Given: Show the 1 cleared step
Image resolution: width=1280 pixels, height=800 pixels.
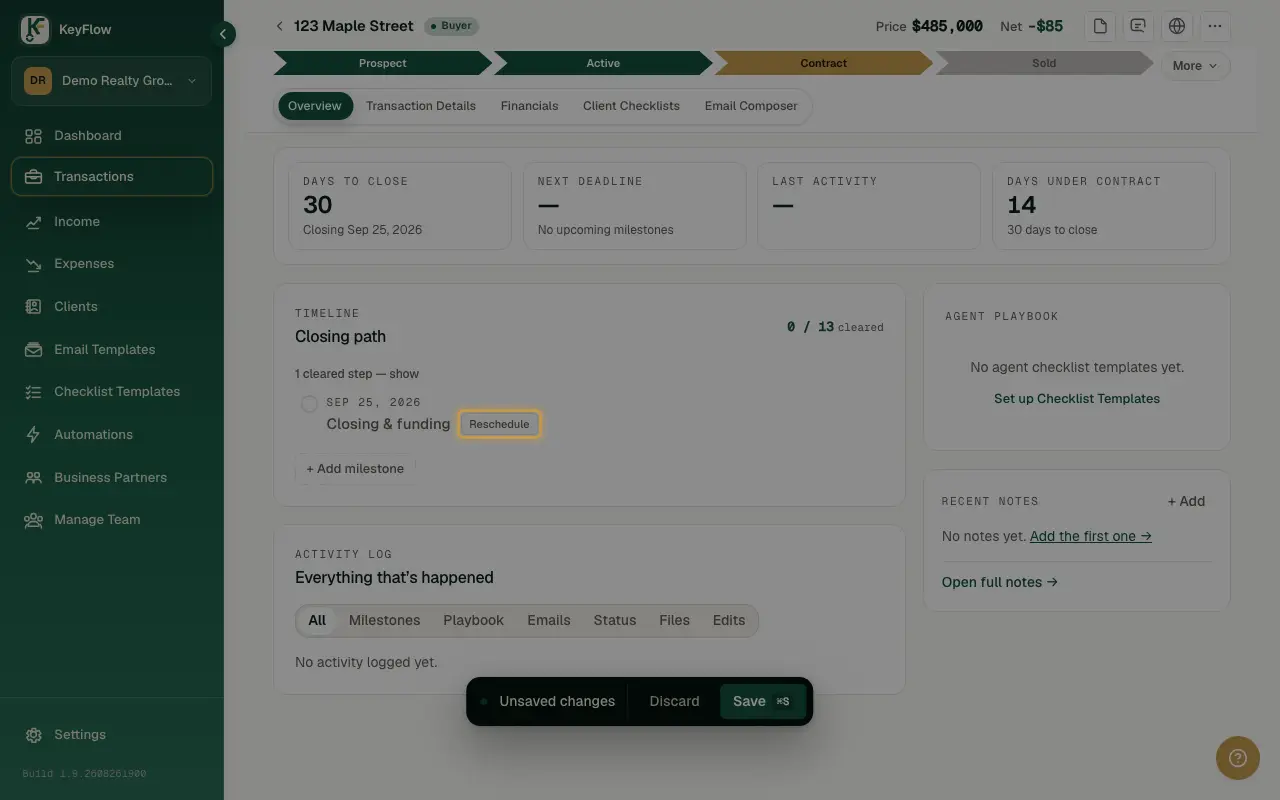Looking at the screenshot, I should click(x=357, y=374).
